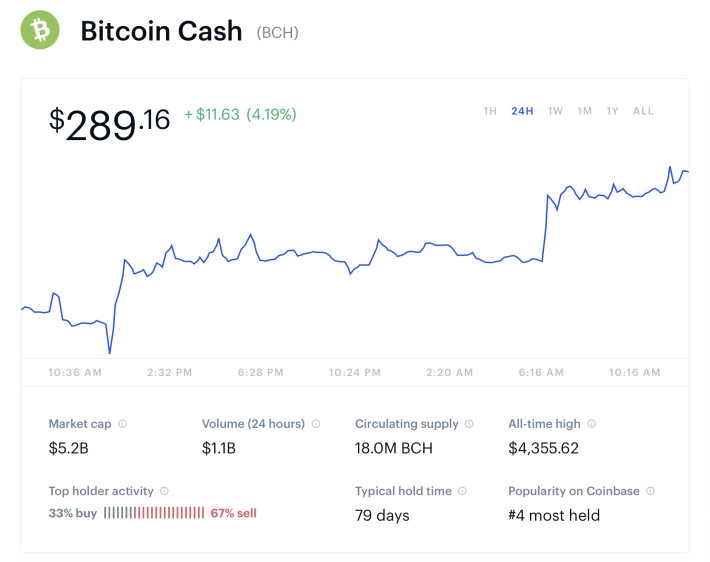Switch the chart to 1W range
The height and width of the screenshot is (562, 710).
pos(555,111)
